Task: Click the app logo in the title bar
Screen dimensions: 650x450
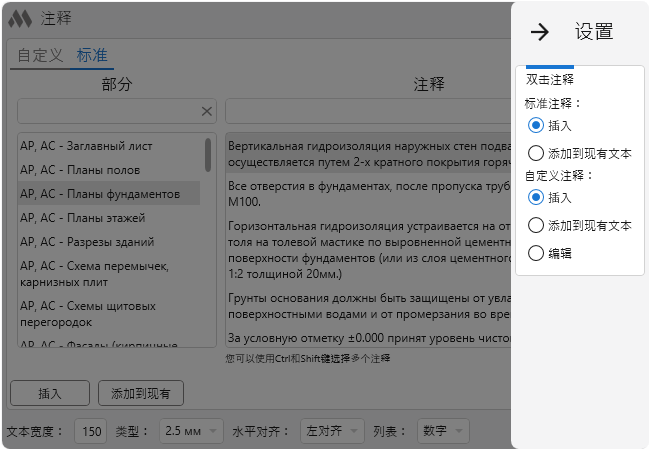Action: tap(20, 19)
